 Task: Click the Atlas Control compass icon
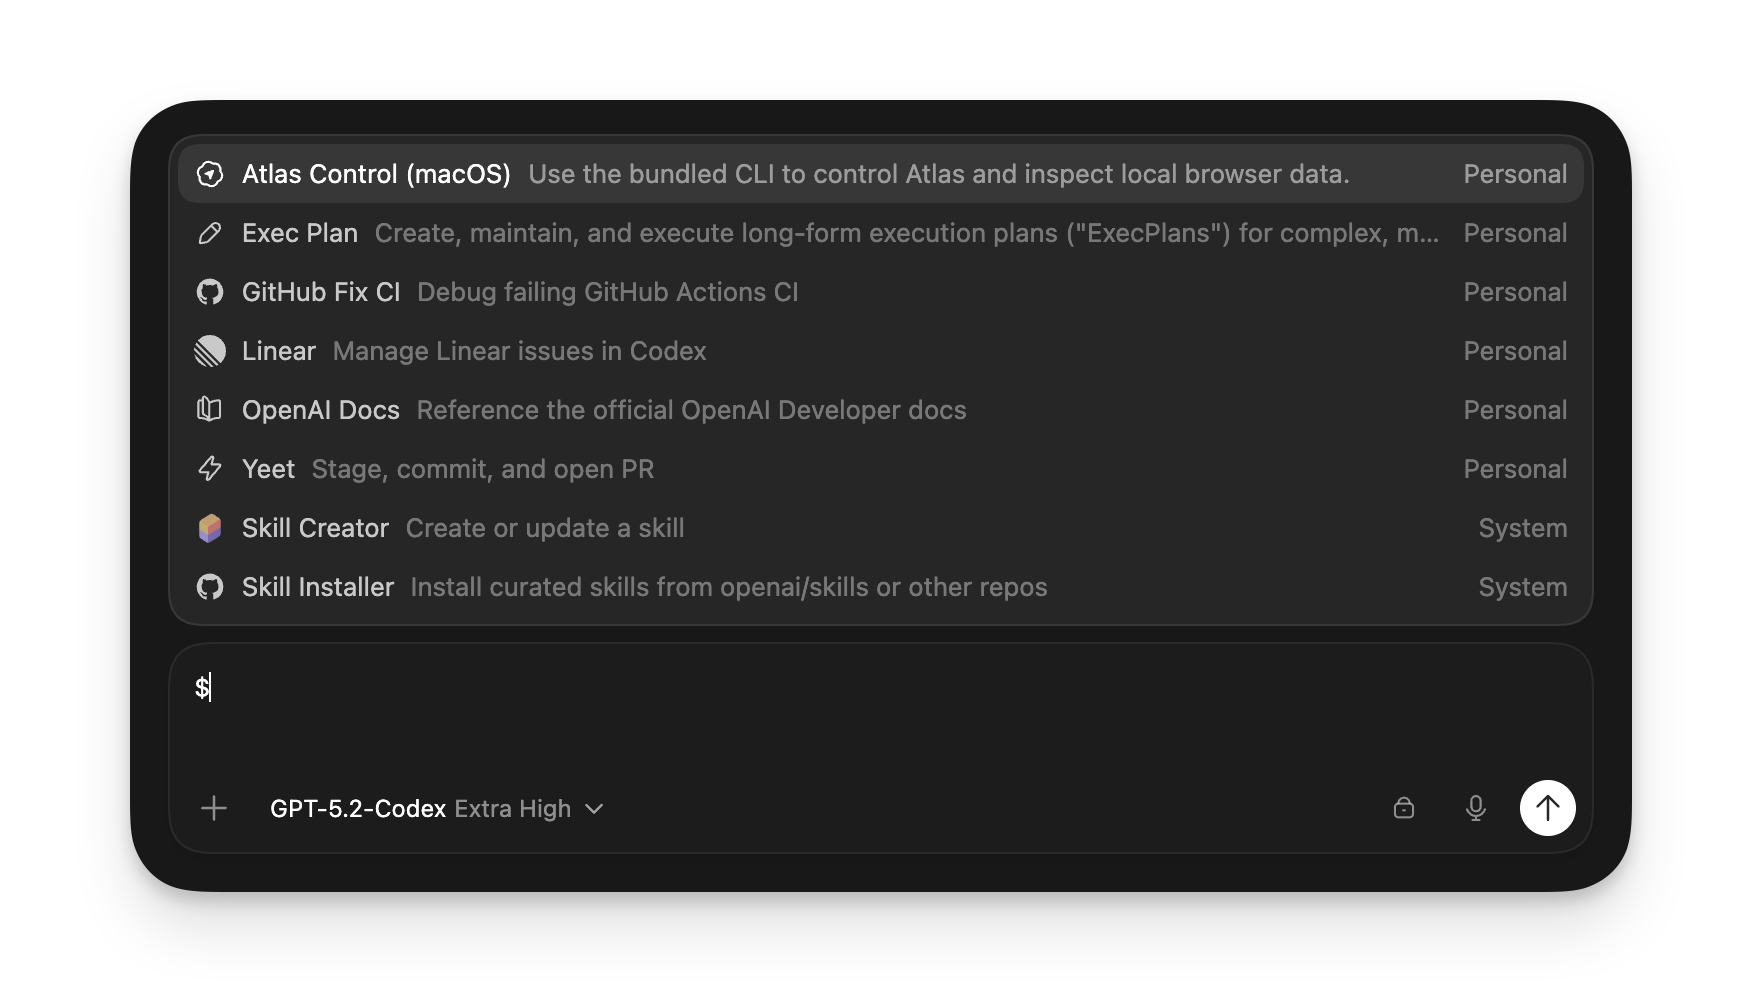[x=211, y=173]
